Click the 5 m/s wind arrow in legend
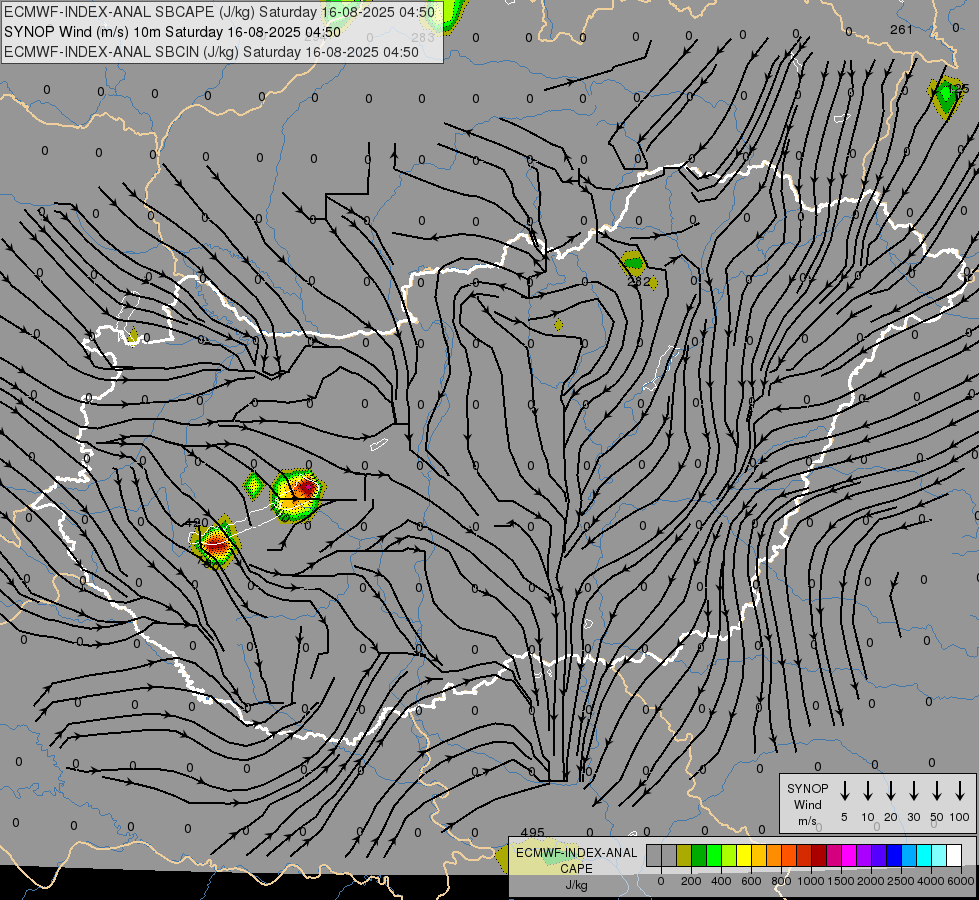 (844, 790)
